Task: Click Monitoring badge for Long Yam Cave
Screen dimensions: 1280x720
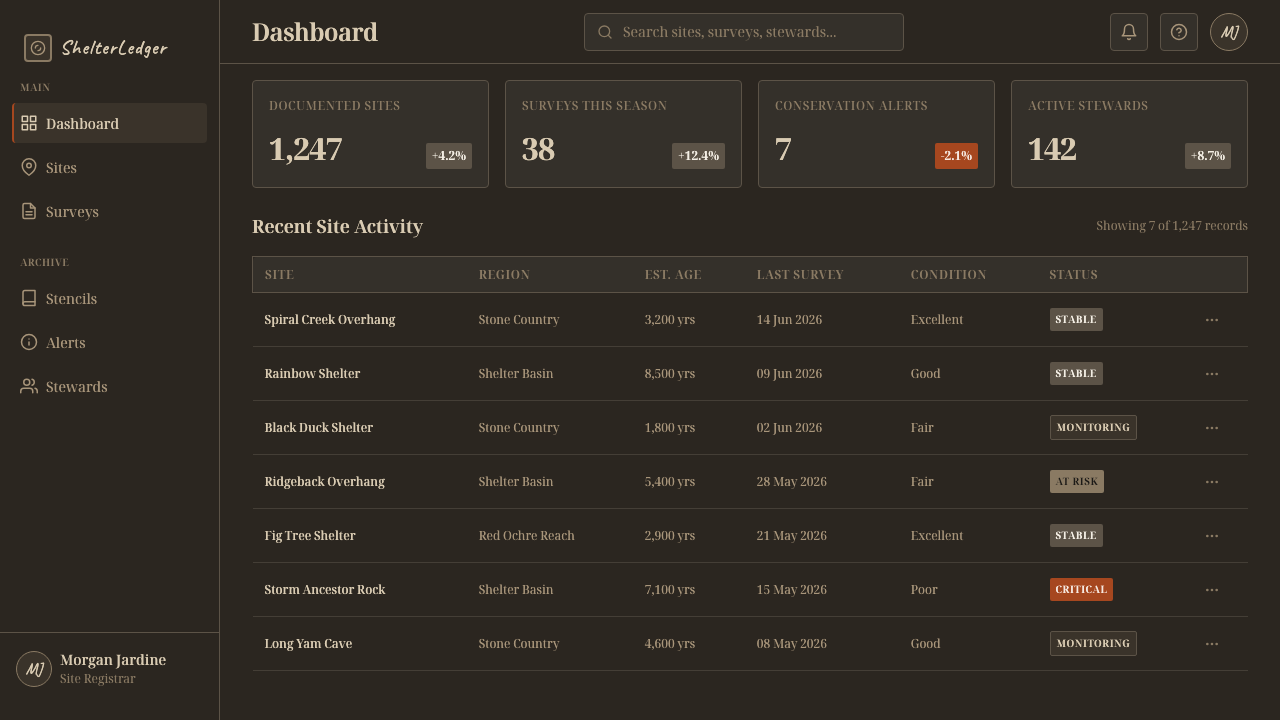Action: 1093,644
